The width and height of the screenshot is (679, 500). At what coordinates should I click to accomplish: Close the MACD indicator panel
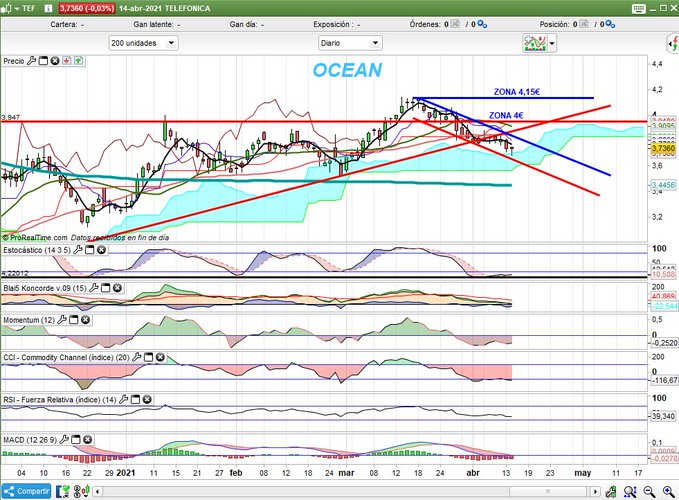point(87,439)
